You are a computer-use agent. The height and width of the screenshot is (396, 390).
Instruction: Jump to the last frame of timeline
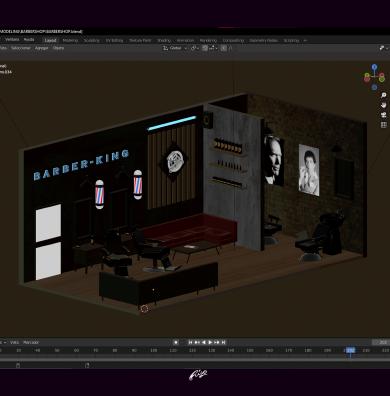click(x=224, y=342)
